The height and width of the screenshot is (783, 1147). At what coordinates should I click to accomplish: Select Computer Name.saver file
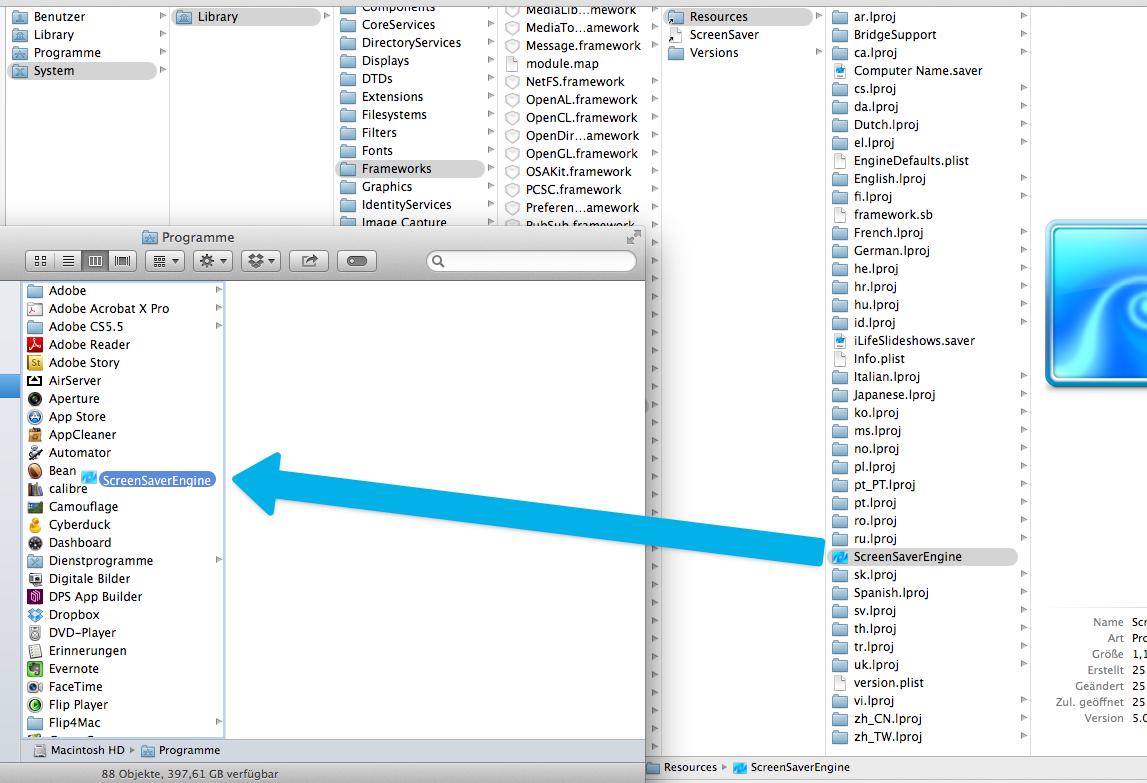(917, 71)
